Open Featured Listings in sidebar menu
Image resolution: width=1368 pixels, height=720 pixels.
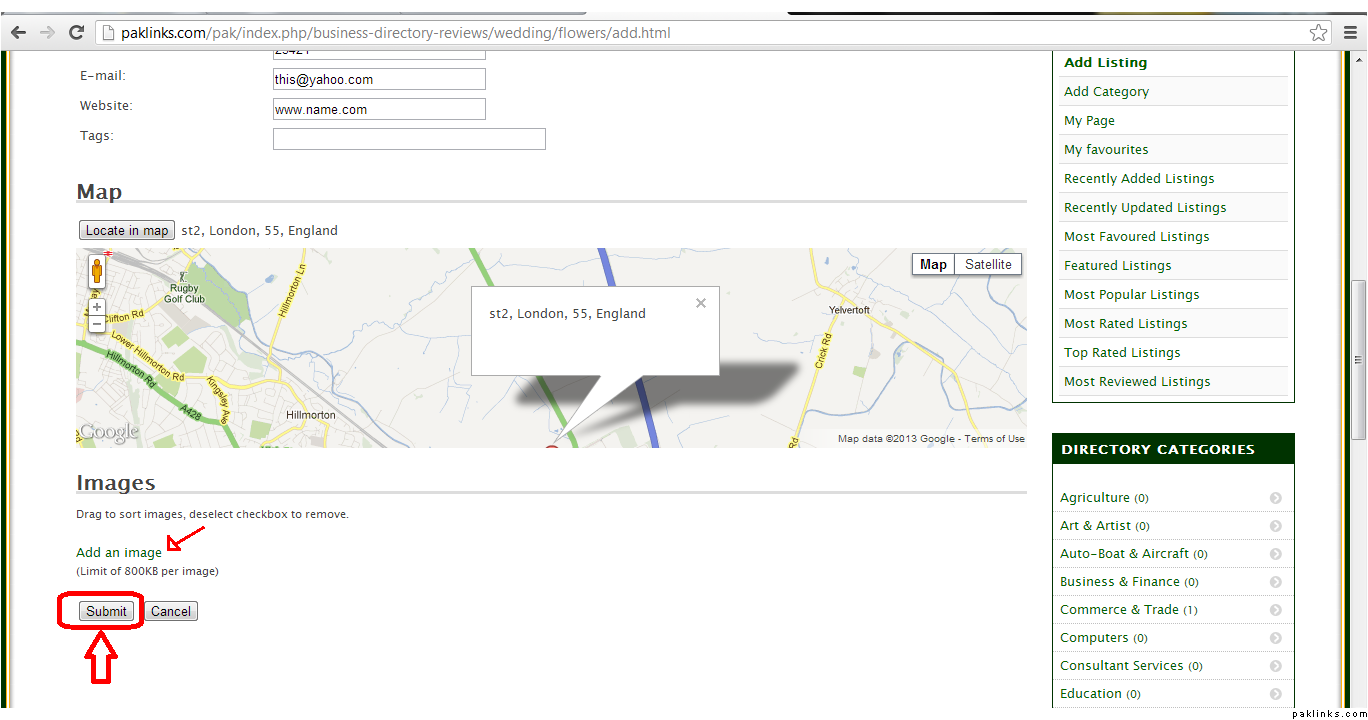point(1117,265)
